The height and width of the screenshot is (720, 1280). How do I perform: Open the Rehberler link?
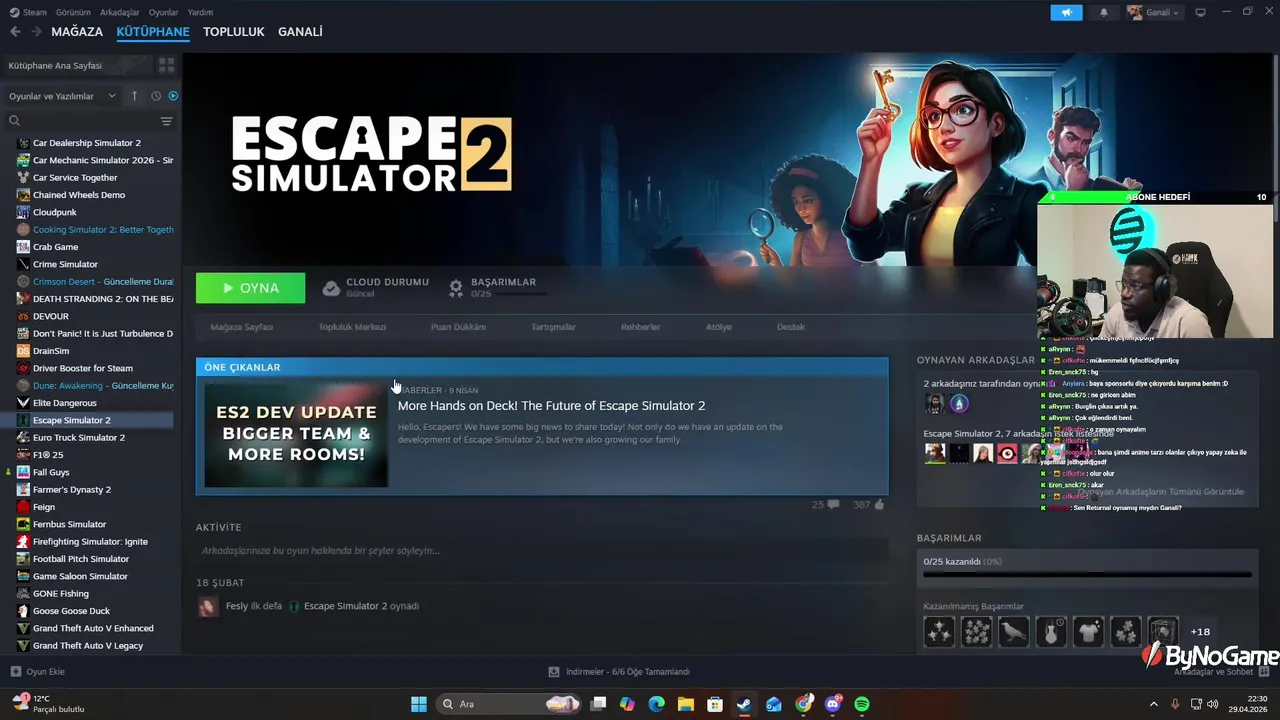click(x=640, y=327)
